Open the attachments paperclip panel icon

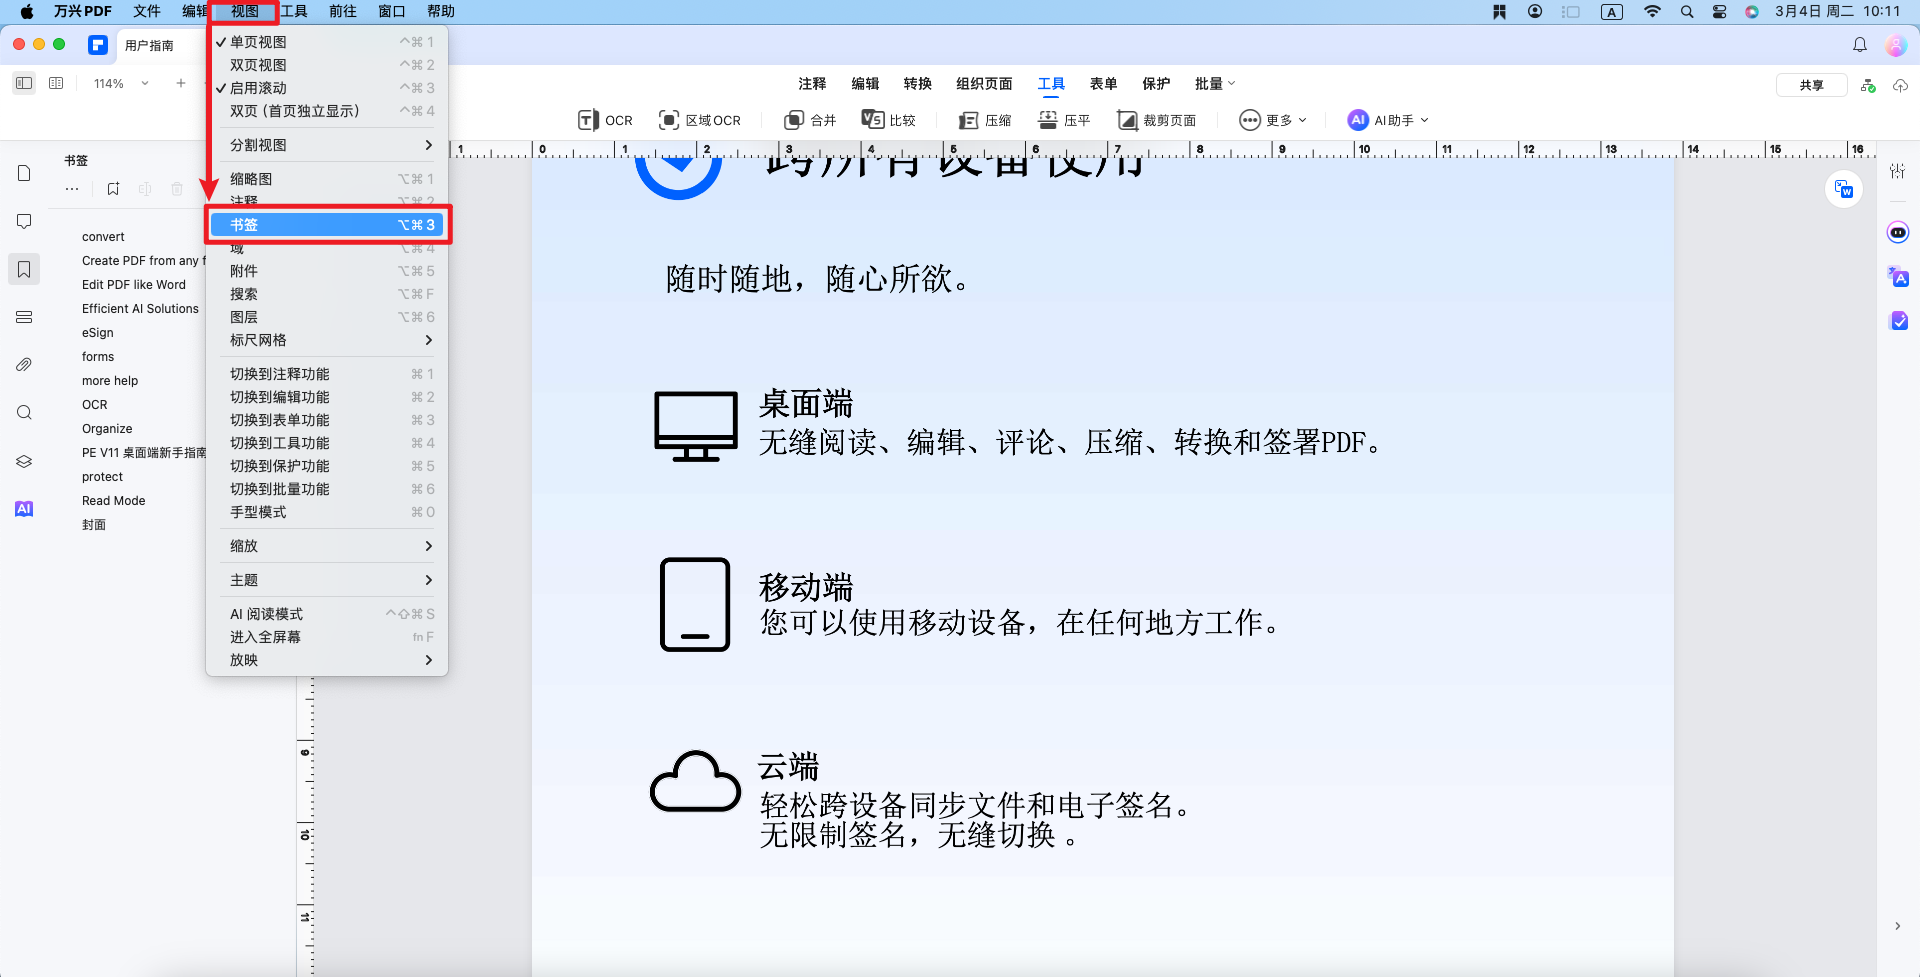coord(24,365)
